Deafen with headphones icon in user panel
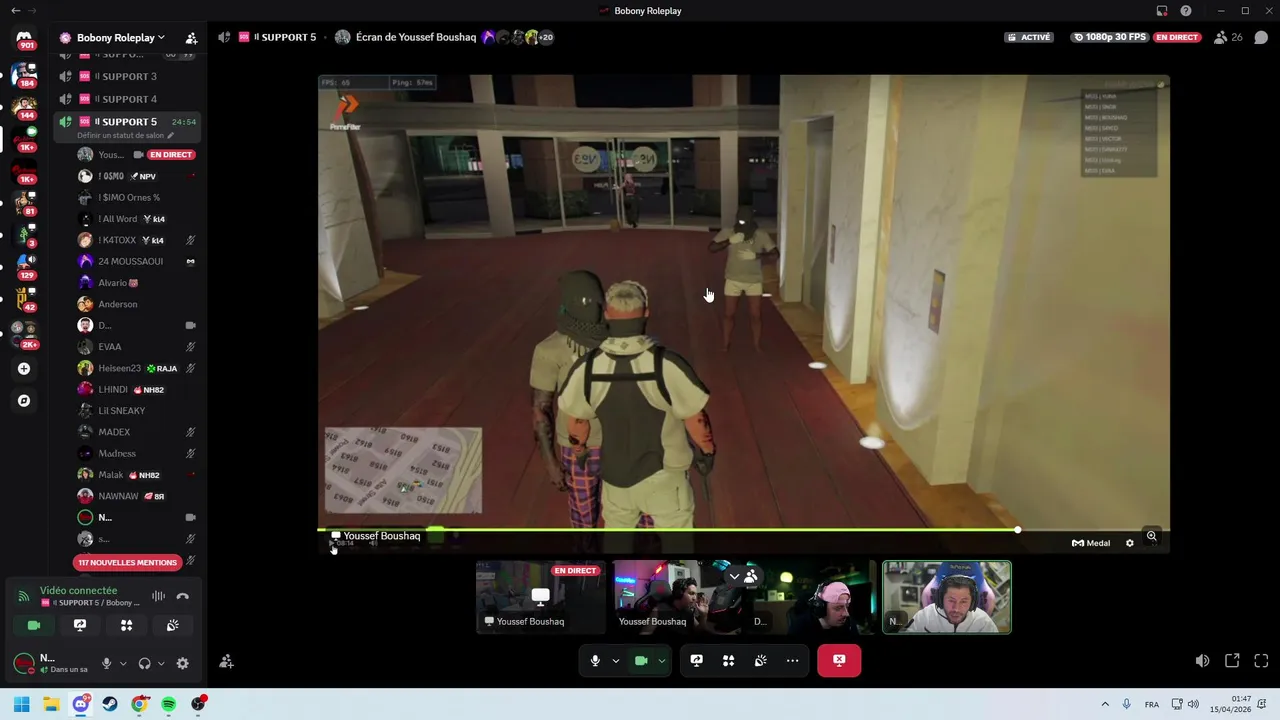 [x=144, y=663]
